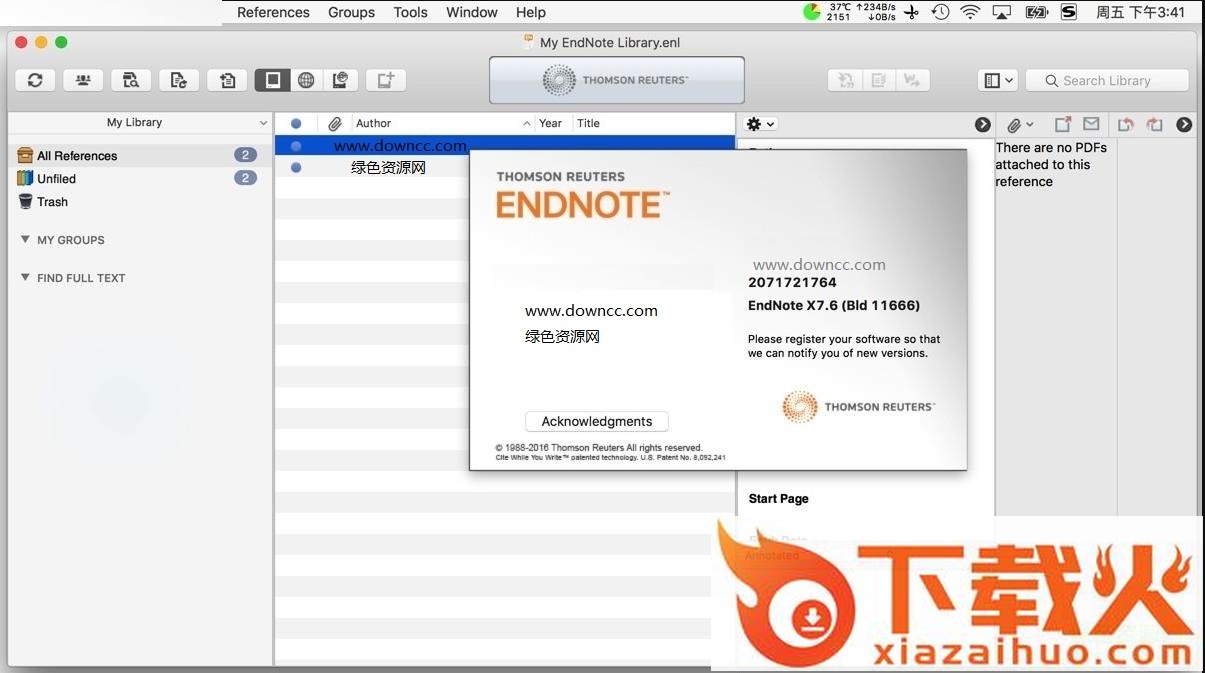
Task: Click rotate PDF clockwise icon
Action: click(x=1155, y=124)
